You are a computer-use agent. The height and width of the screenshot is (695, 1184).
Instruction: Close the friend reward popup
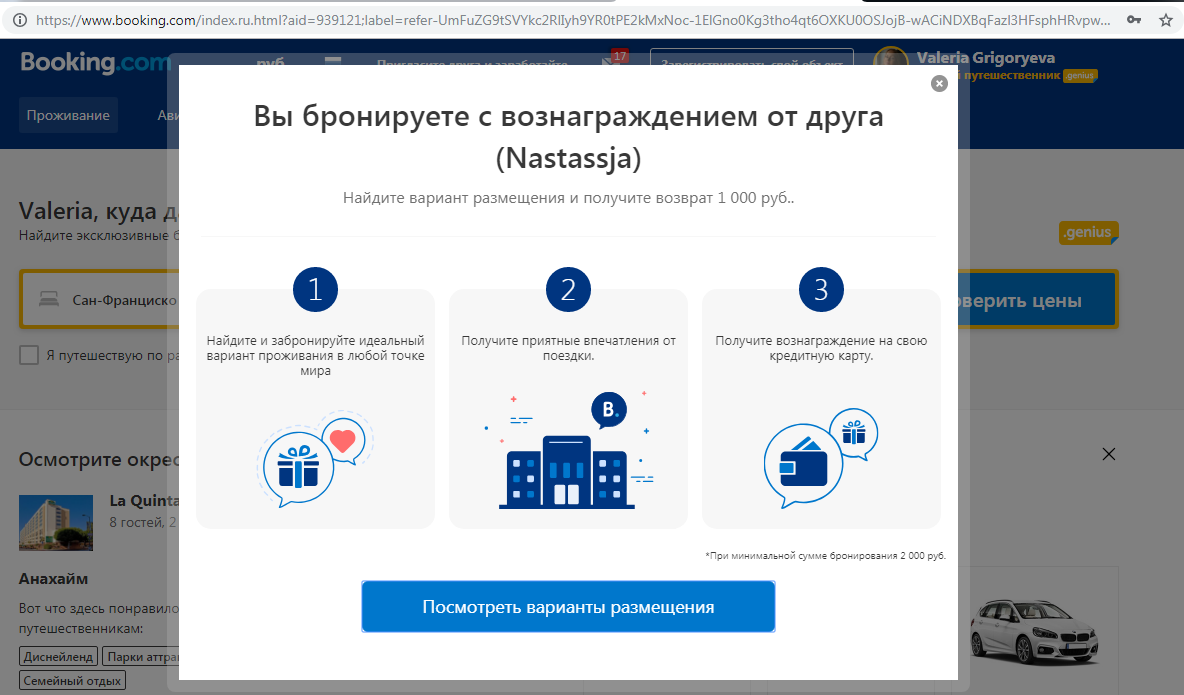click(939, 83)
